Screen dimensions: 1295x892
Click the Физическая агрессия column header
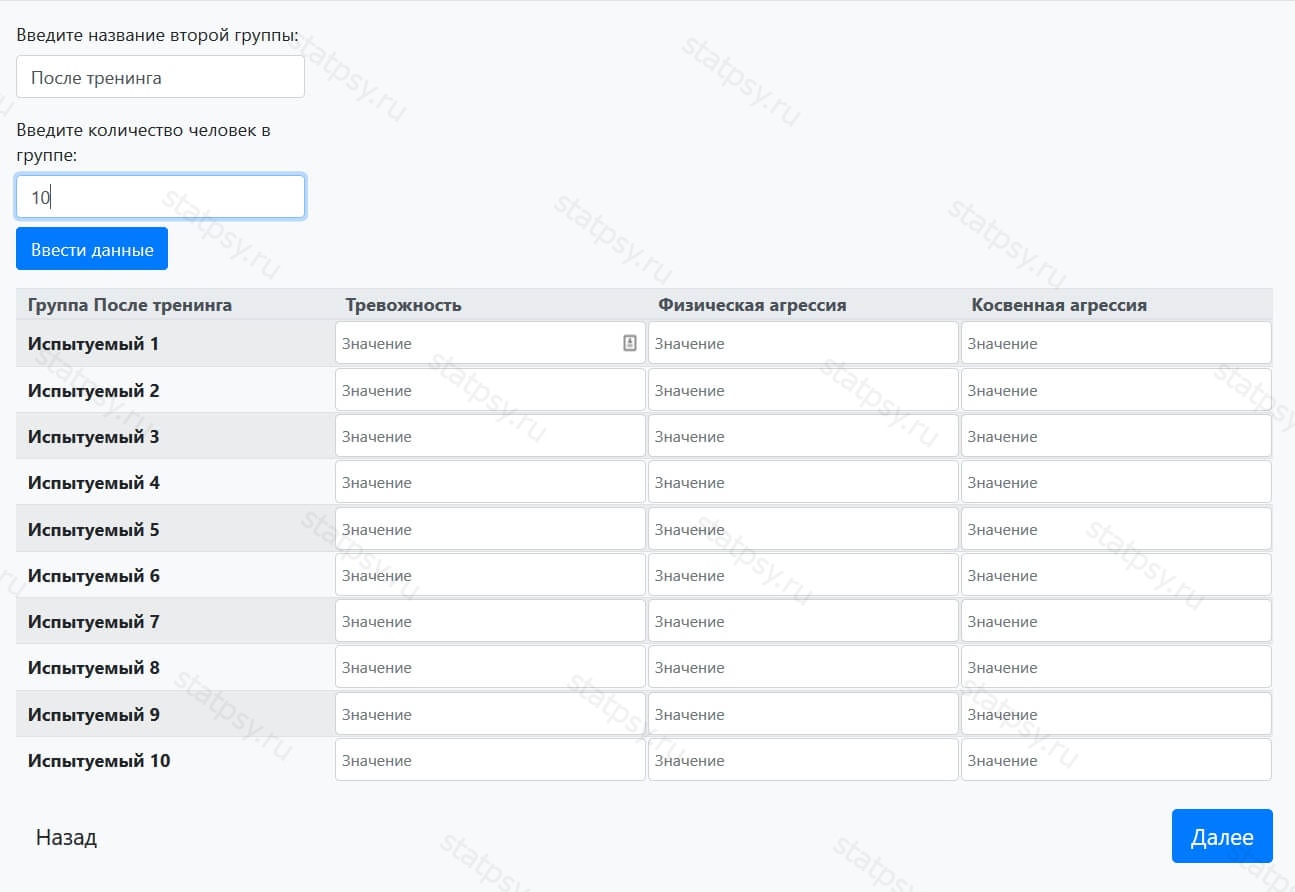(x=752, y=305)
